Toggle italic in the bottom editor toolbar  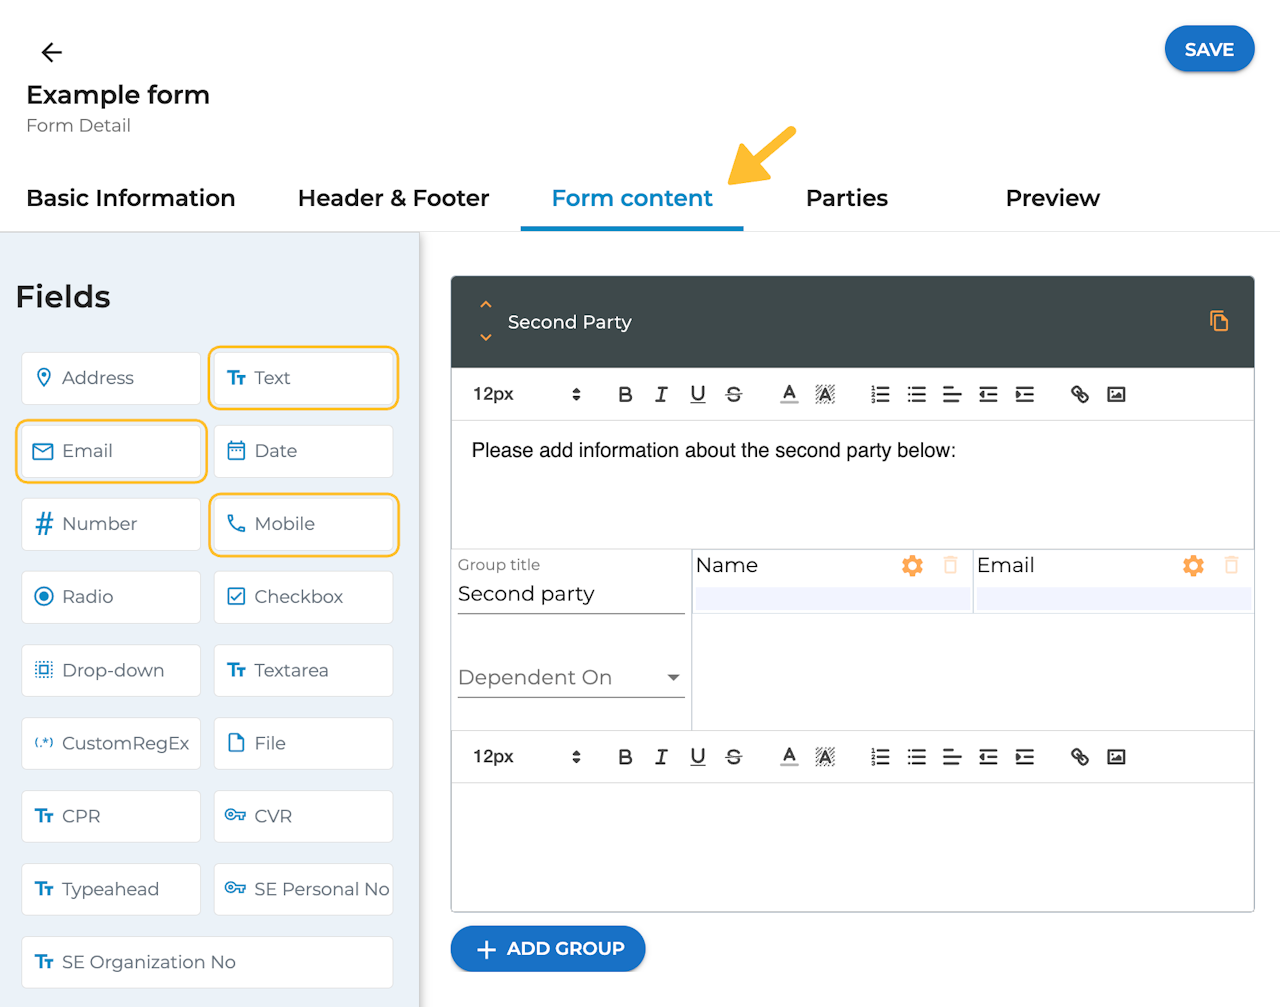point(661,757)
